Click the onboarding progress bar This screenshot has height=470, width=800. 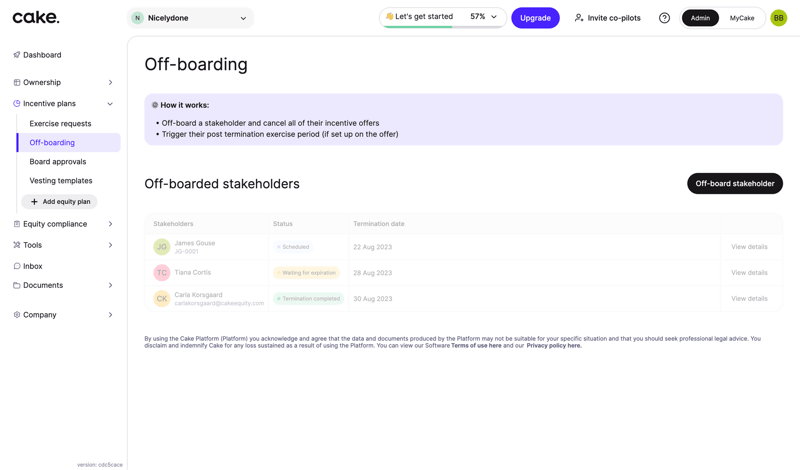pyautogui.click(x=440, y=27)
